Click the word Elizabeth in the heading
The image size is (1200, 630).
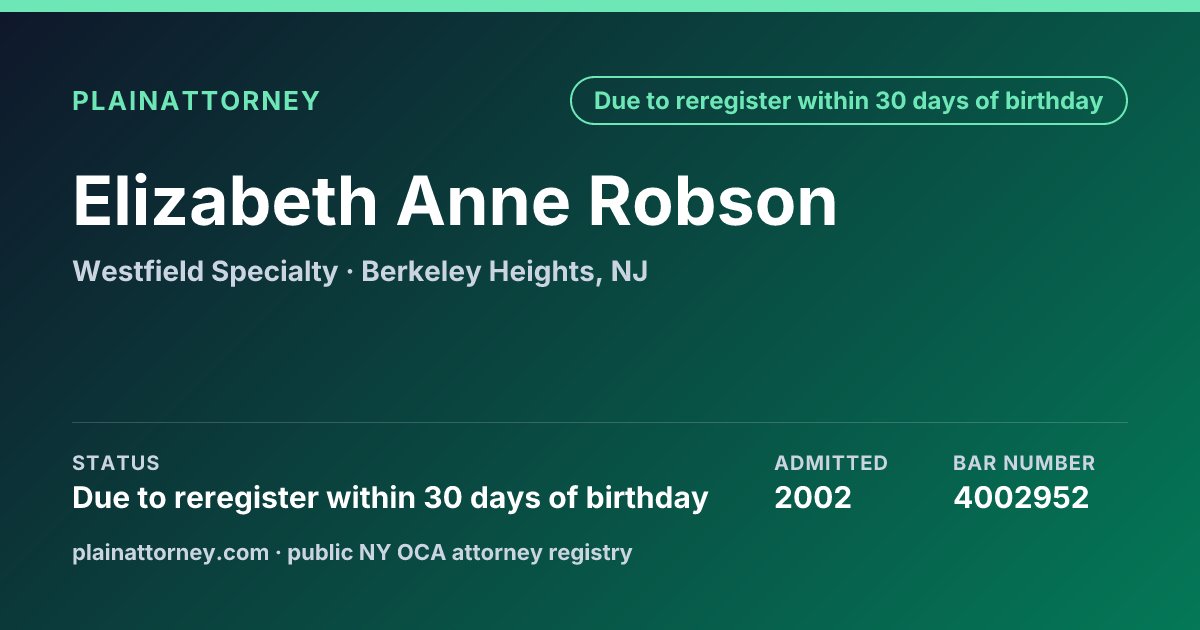coord(226,201)
